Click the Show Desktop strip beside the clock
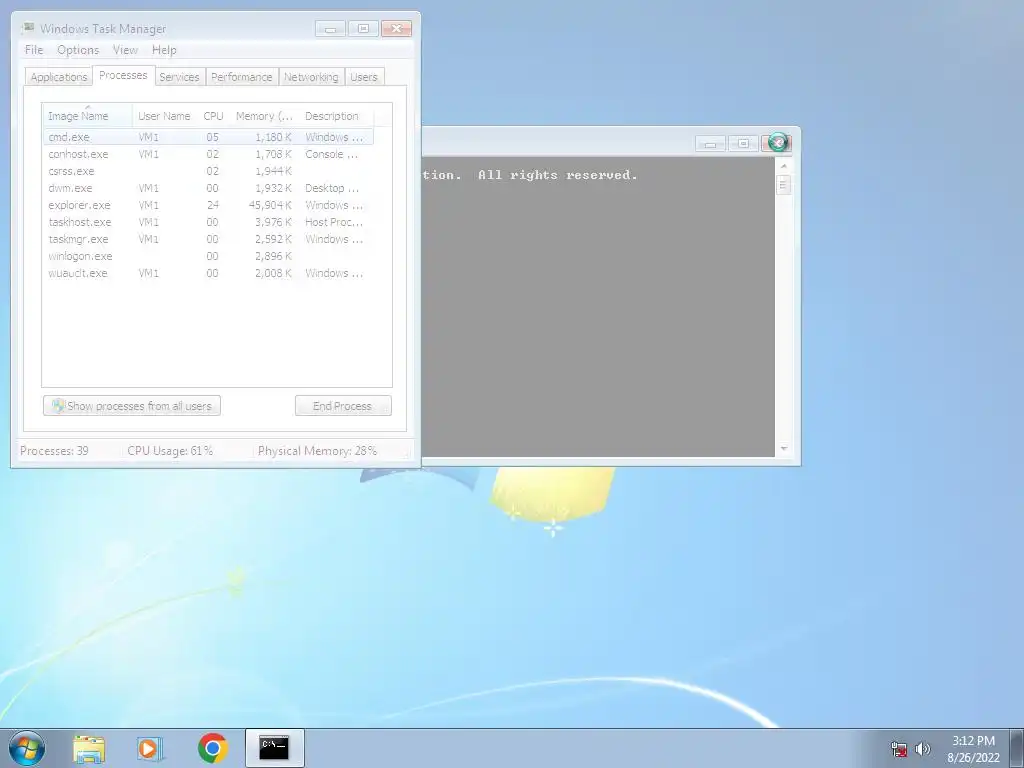Screen dimensions: 1024x768 1016,748
